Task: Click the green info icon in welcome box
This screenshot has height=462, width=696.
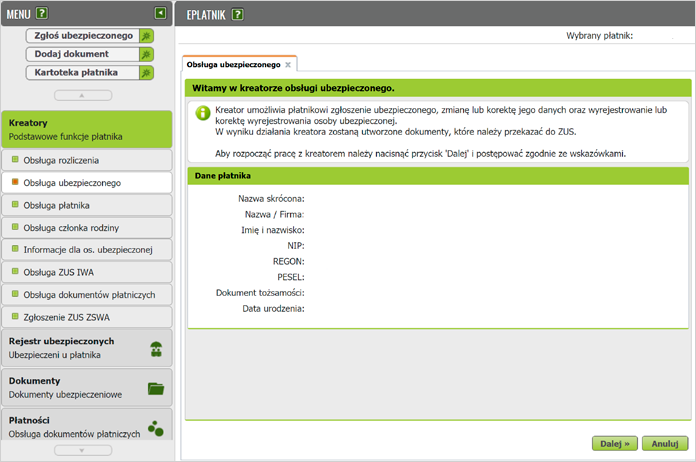Action: (x=203, y=113)
